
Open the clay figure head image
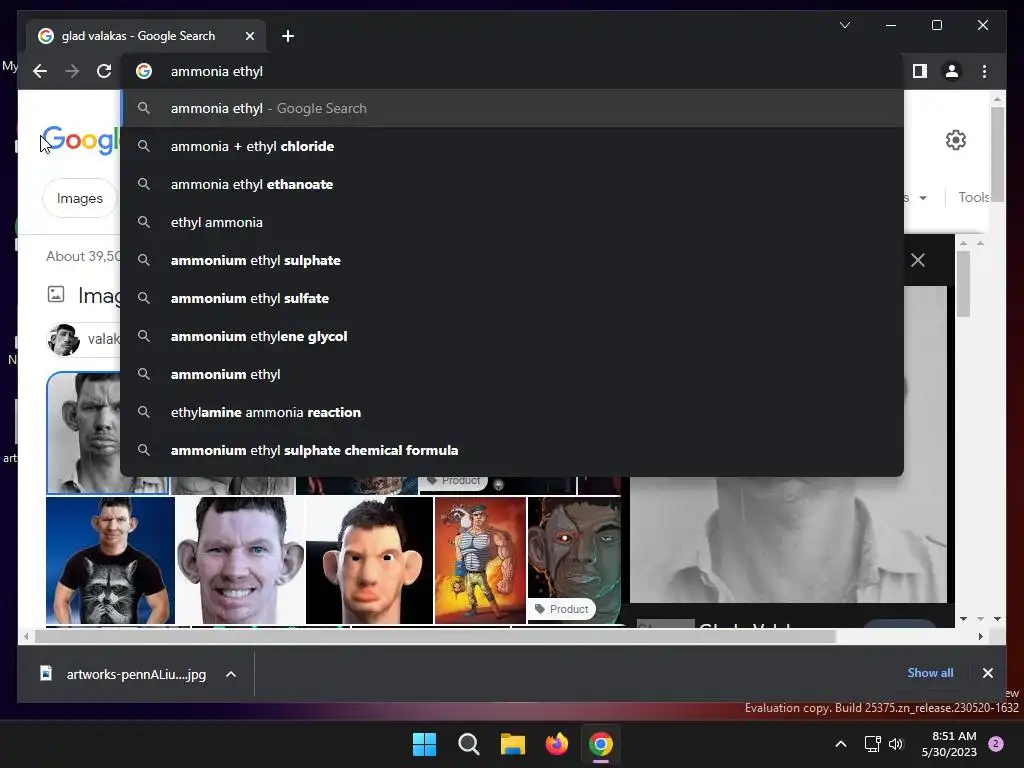click(369, 560)
